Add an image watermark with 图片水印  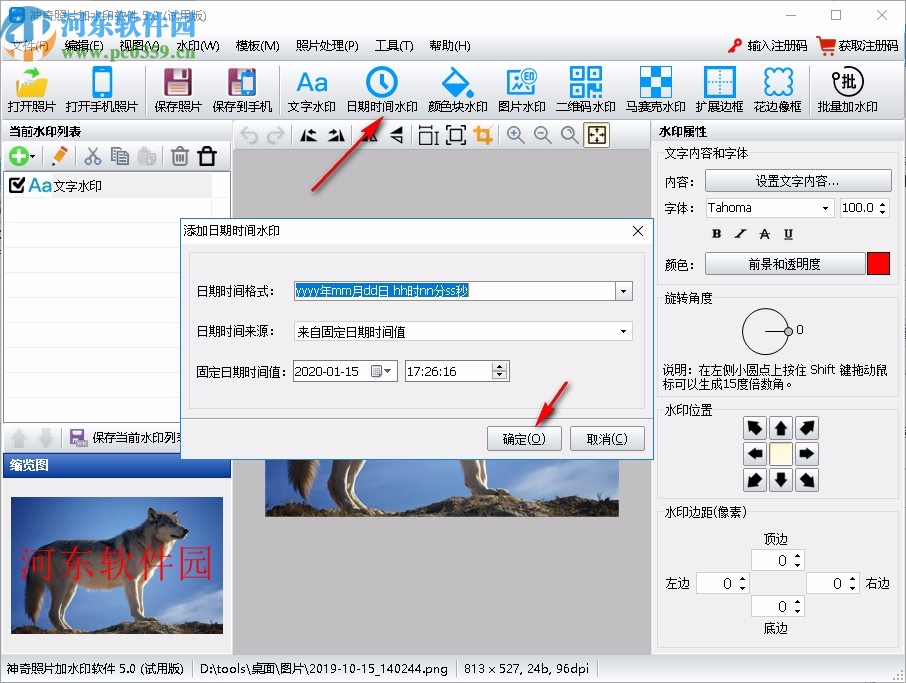pyautogui.click(x=522, y=90)
